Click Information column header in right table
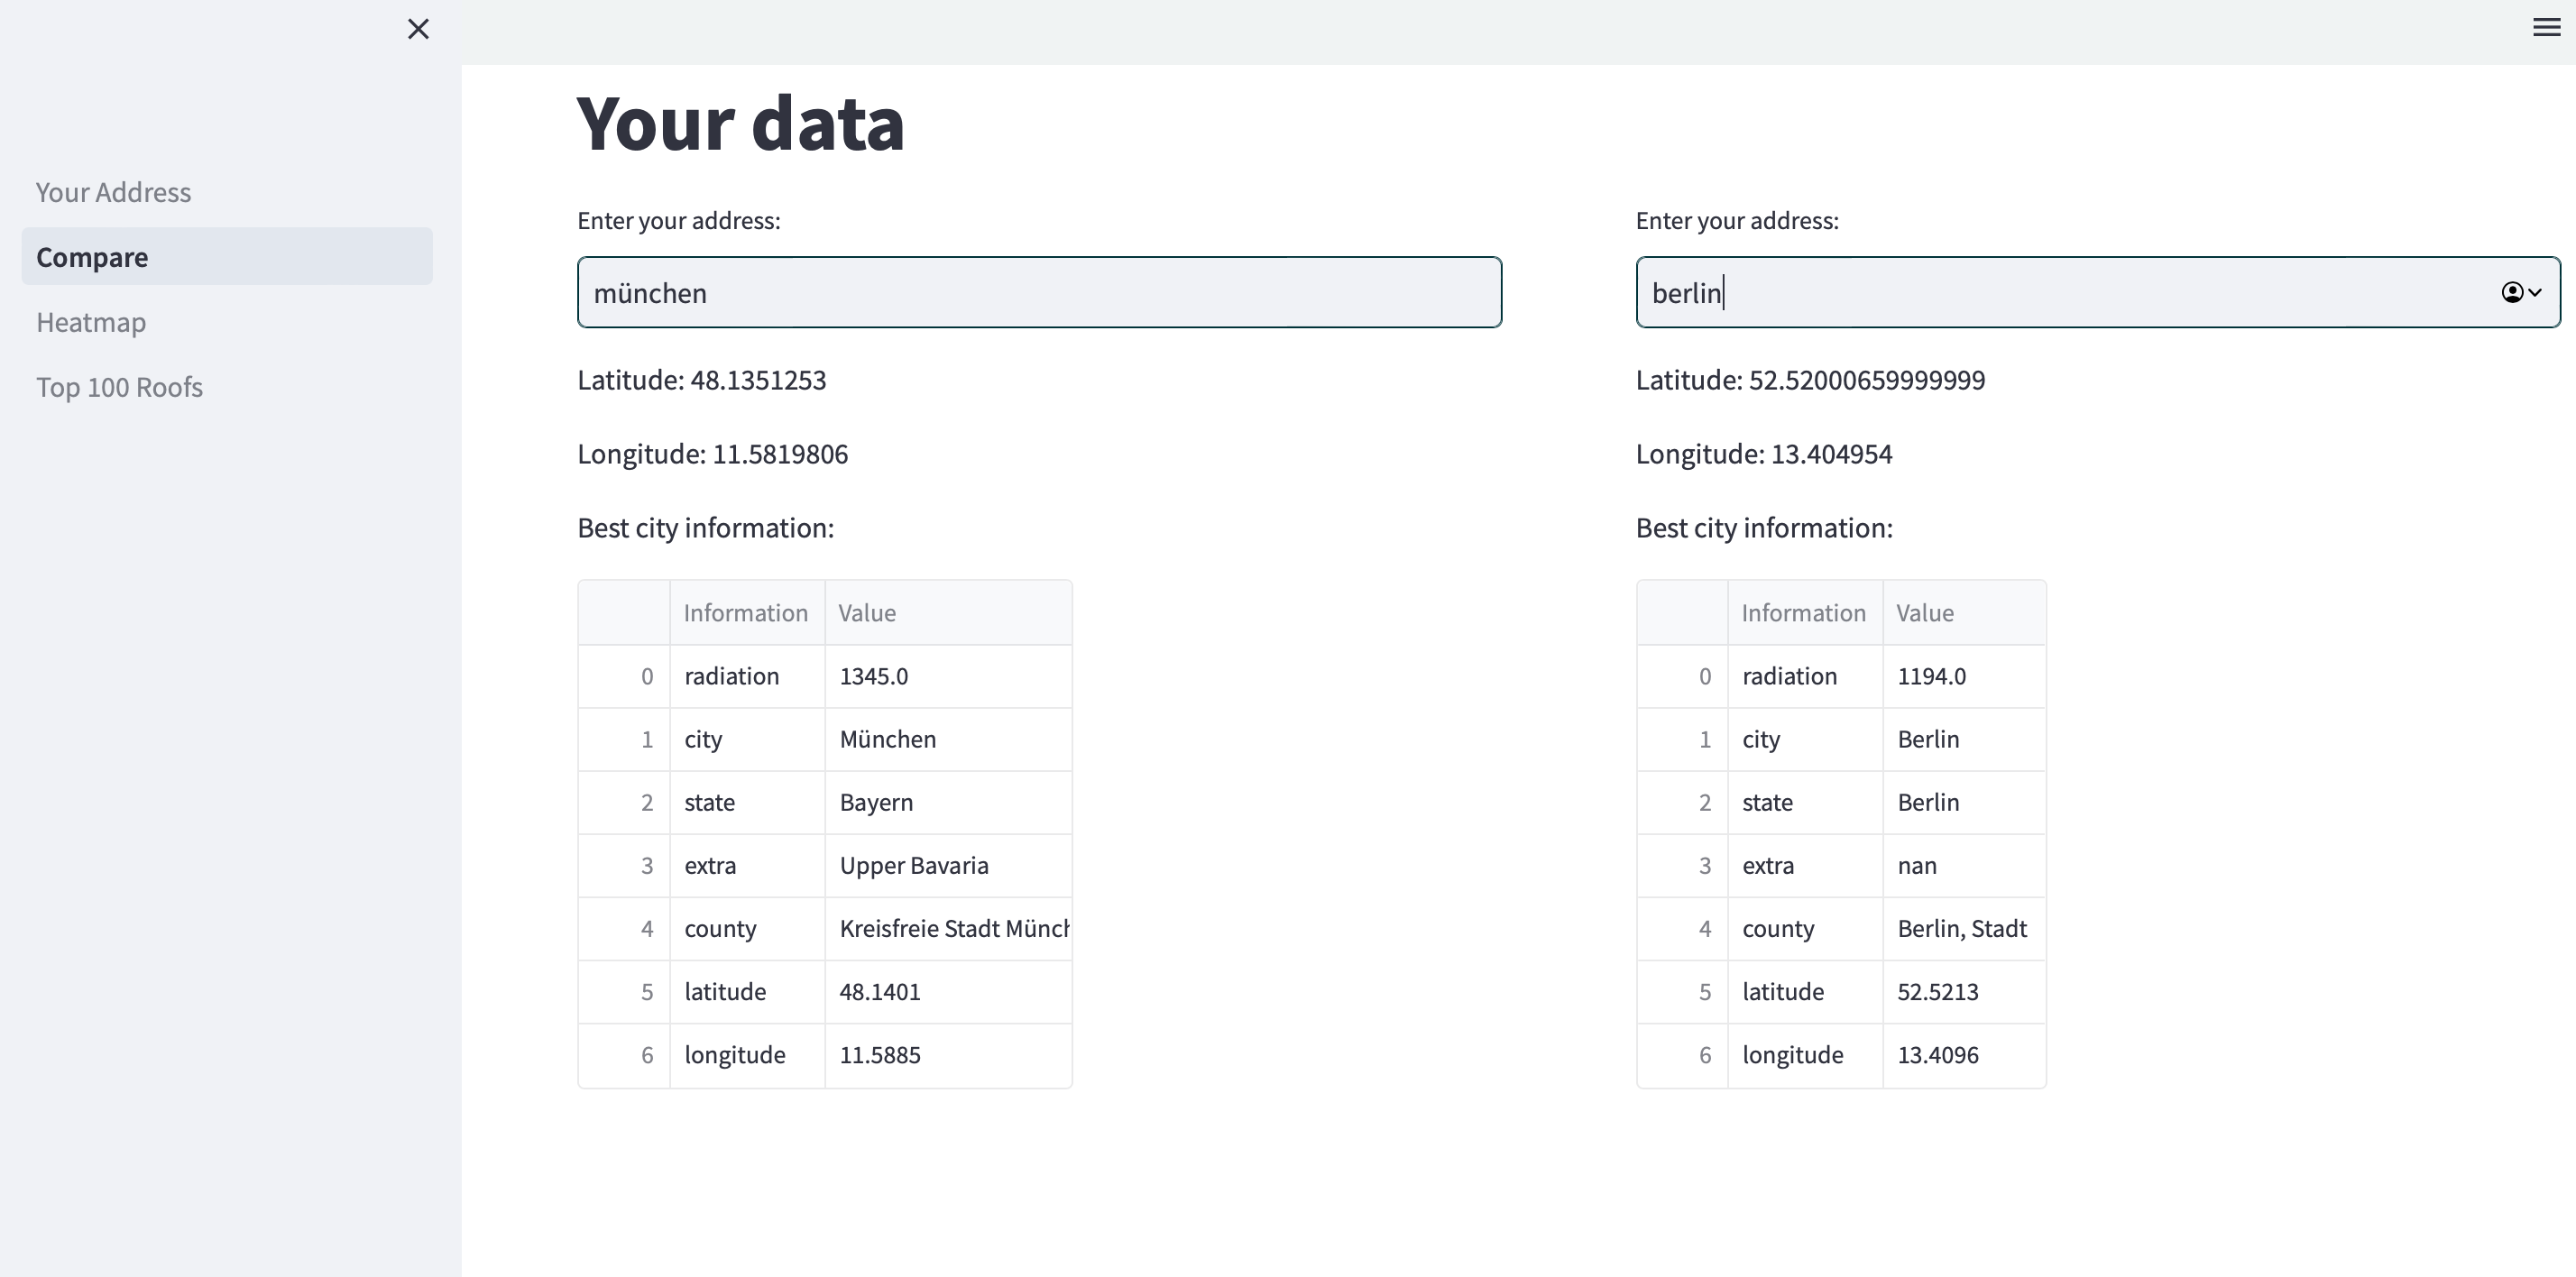This screenshot has height=1277, width=2576. coord(1803,613)
